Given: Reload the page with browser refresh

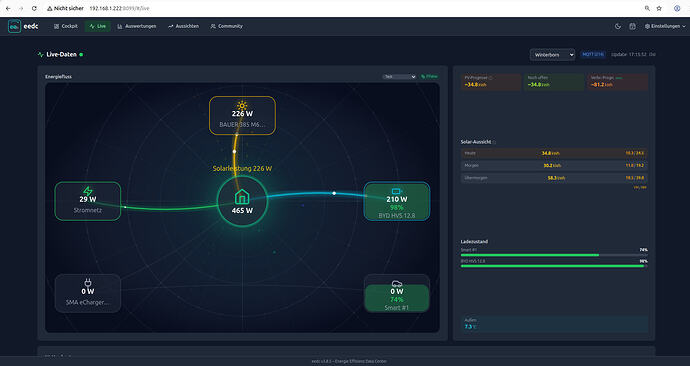Looking at the screenshot, I should pos(34,8).
